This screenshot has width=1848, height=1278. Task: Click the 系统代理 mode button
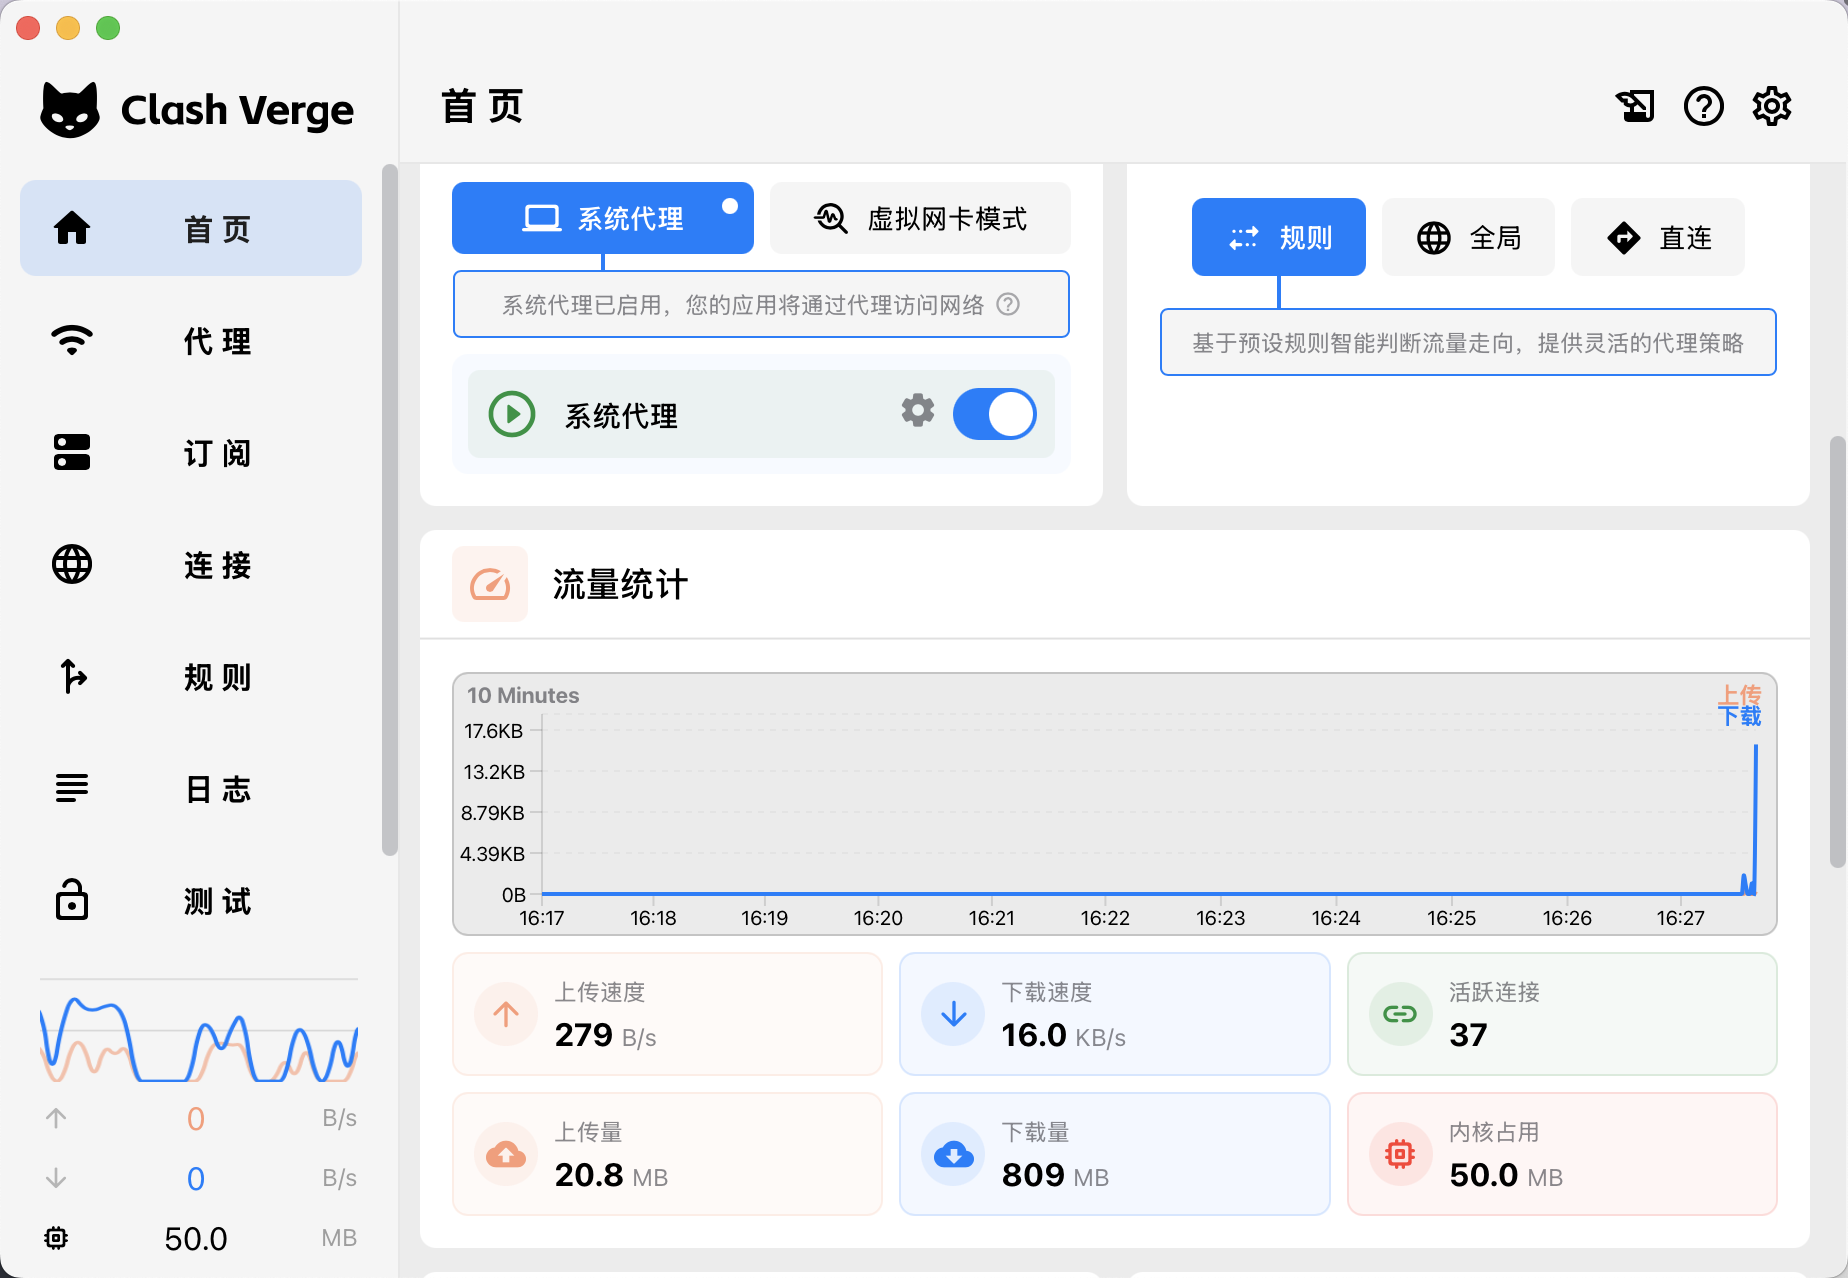point(602,217)
